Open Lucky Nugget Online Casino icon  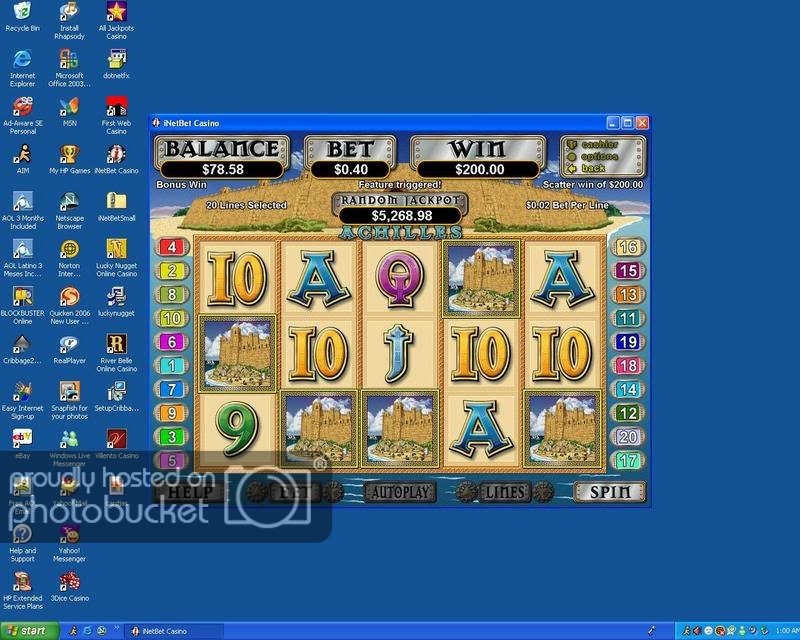click(x=116, y=258)
